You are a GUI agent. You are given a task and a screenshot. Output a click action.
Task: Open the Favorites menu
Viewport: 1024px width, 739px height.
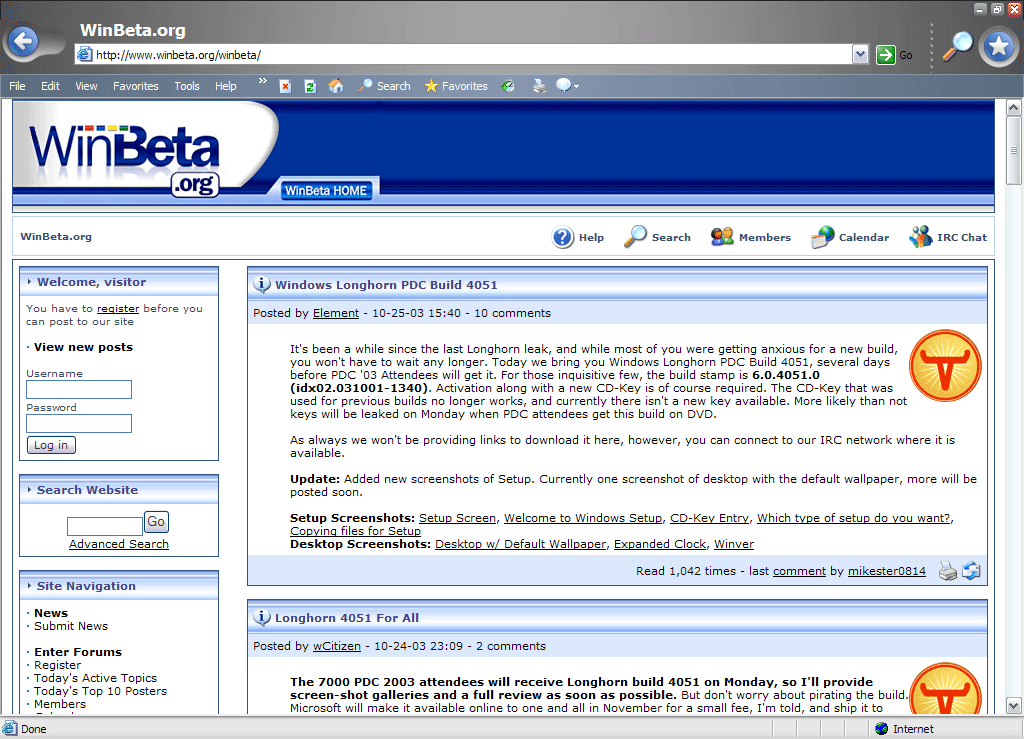pyautogui.click(x=136, y=86)
